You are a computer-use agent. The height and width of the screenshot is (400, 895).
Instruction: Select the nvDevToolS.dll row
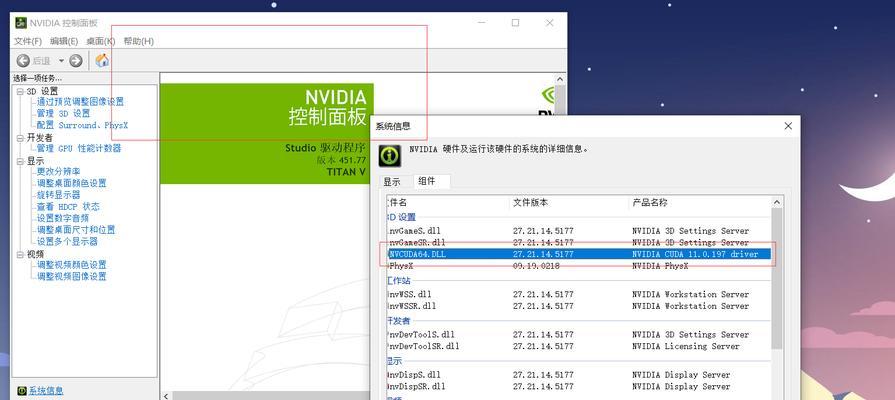tap(579, 334)
